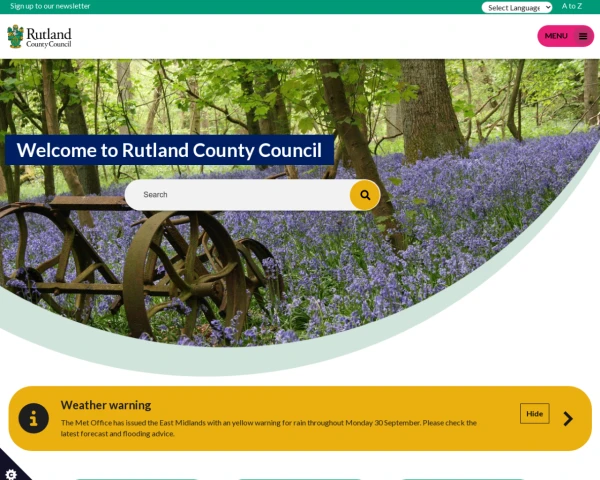Open cookie settings gear icon
Viewport: 600px width, 480px height.
click(x=11, y=474)
